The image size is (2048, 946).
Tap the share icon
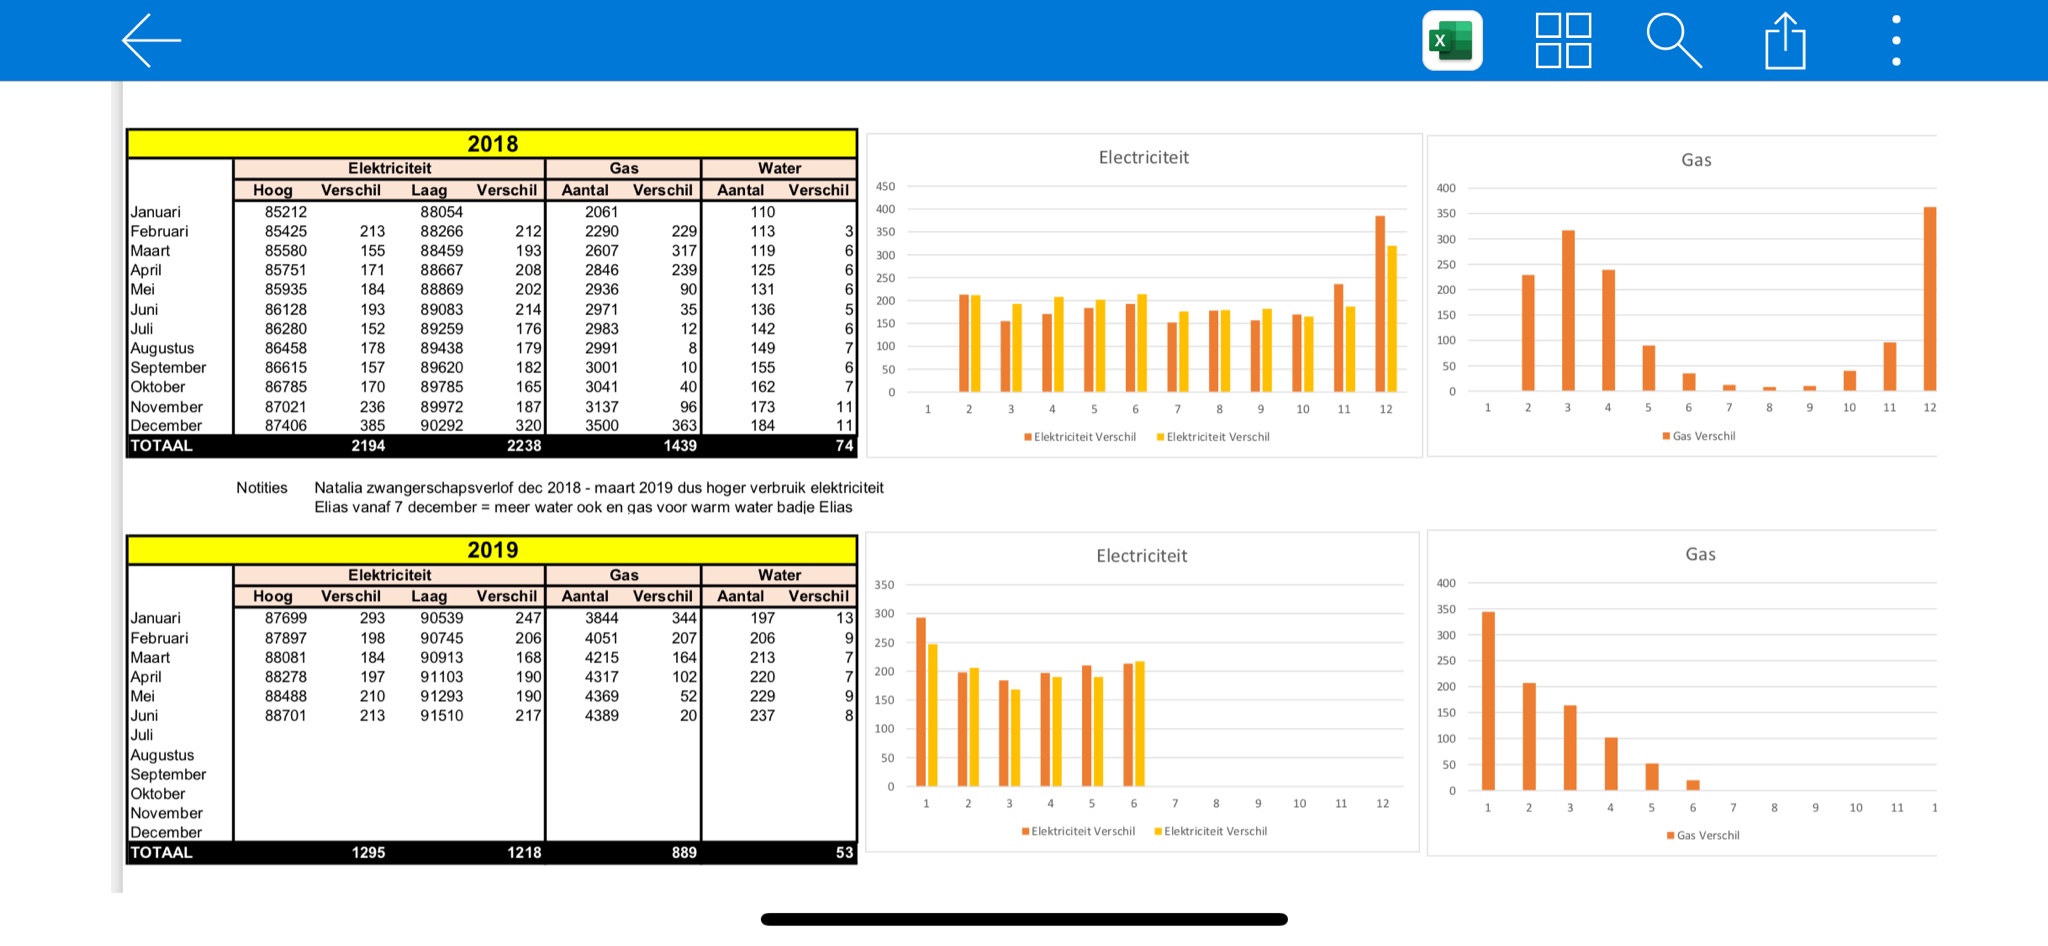point(1785,41)
